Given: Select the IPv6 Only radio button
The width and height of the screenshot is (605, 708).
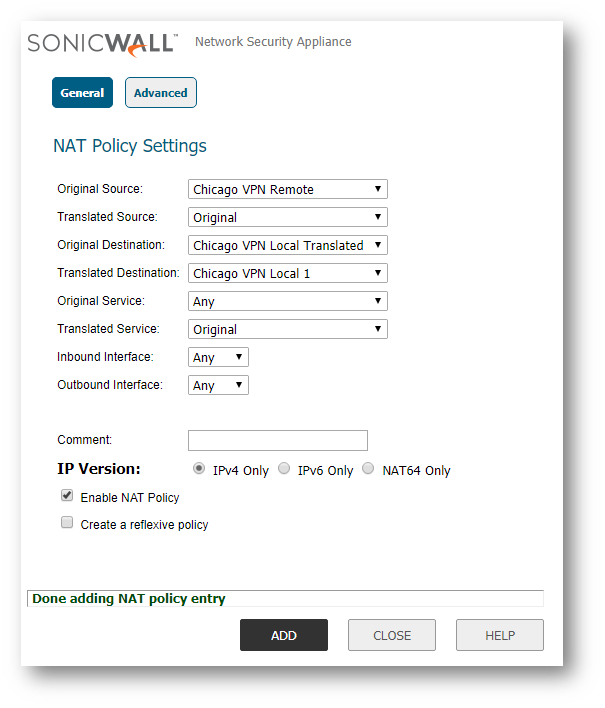Looking at the screenshot, I should tap(284, 469).
